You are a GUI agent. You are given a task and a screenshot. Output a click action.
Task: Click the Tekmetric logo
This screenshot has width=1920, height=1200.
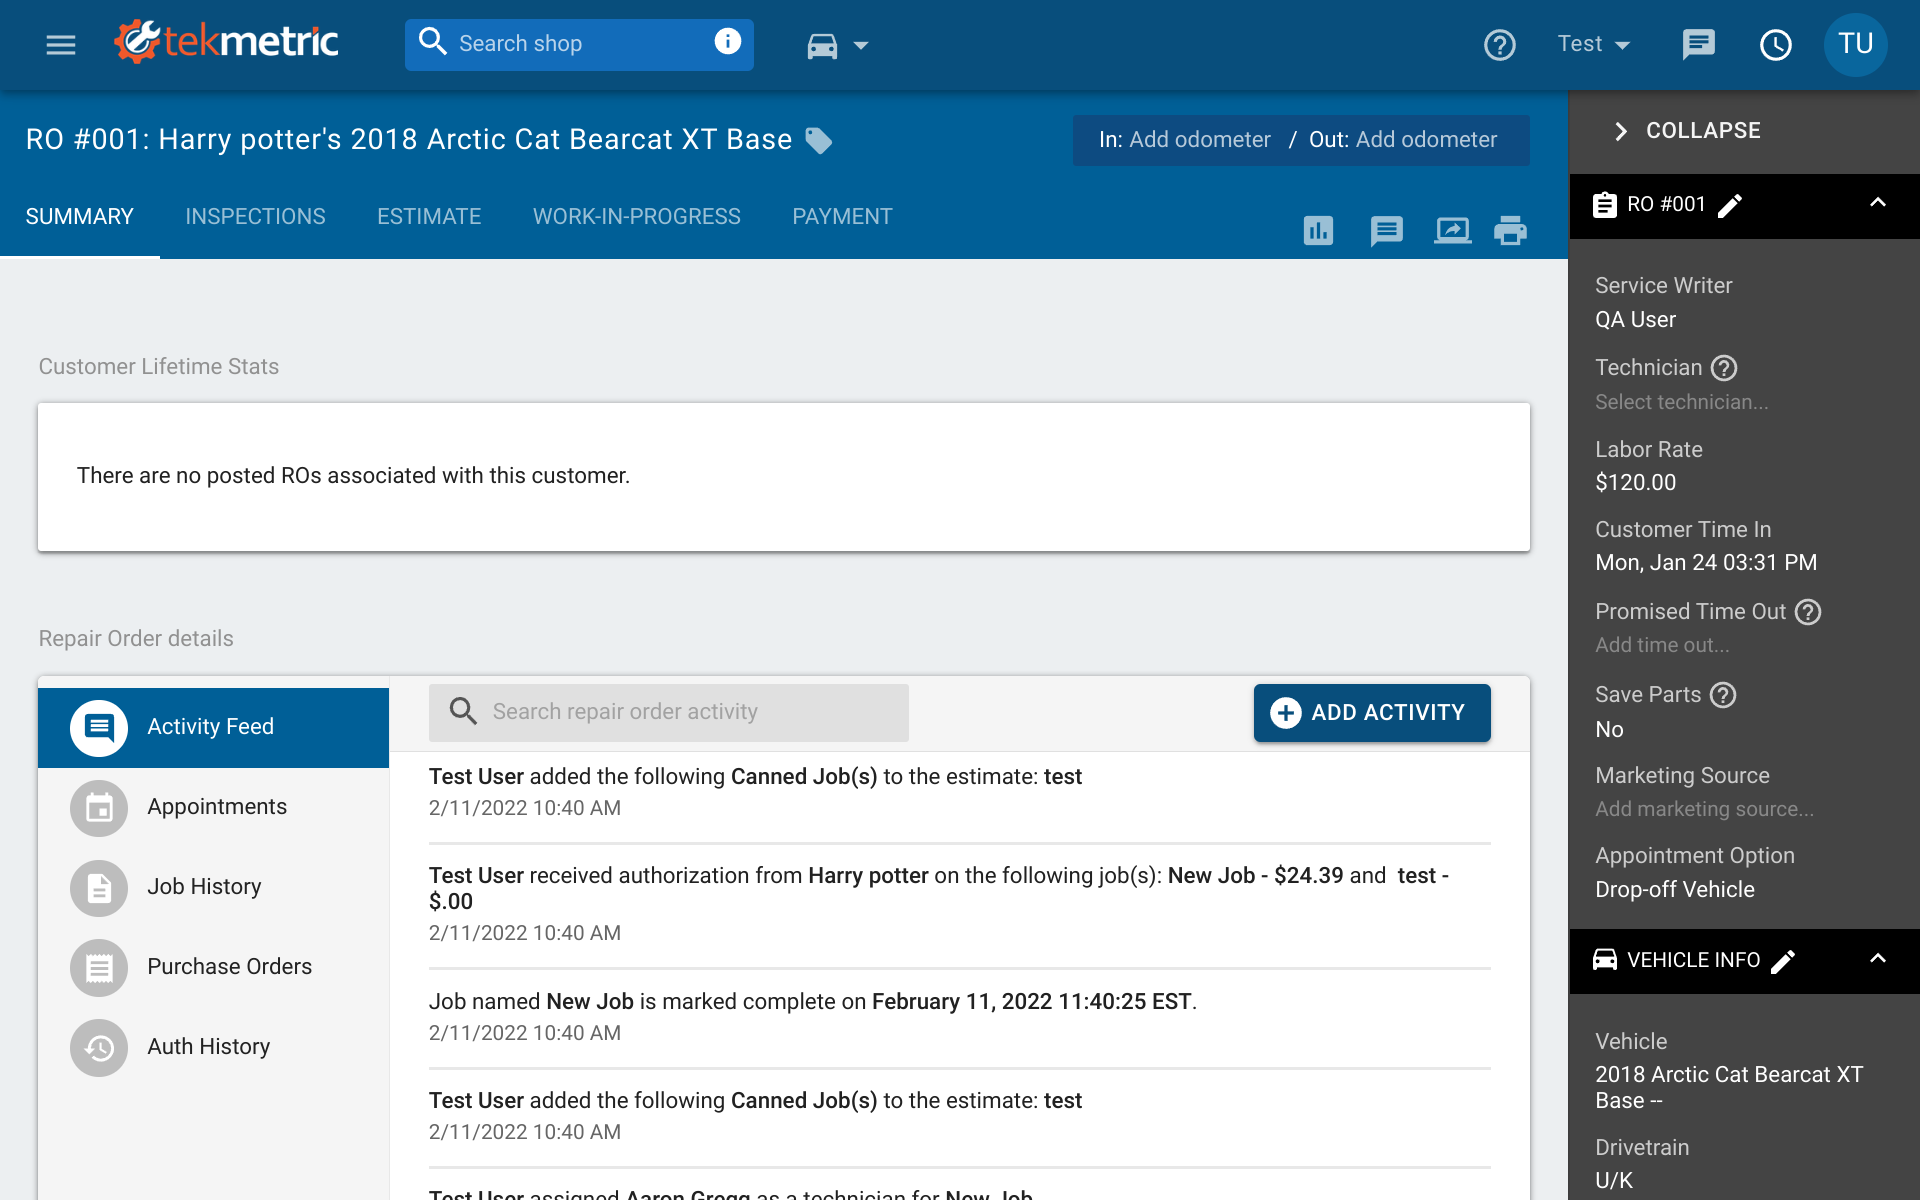(x=225, y=41)
